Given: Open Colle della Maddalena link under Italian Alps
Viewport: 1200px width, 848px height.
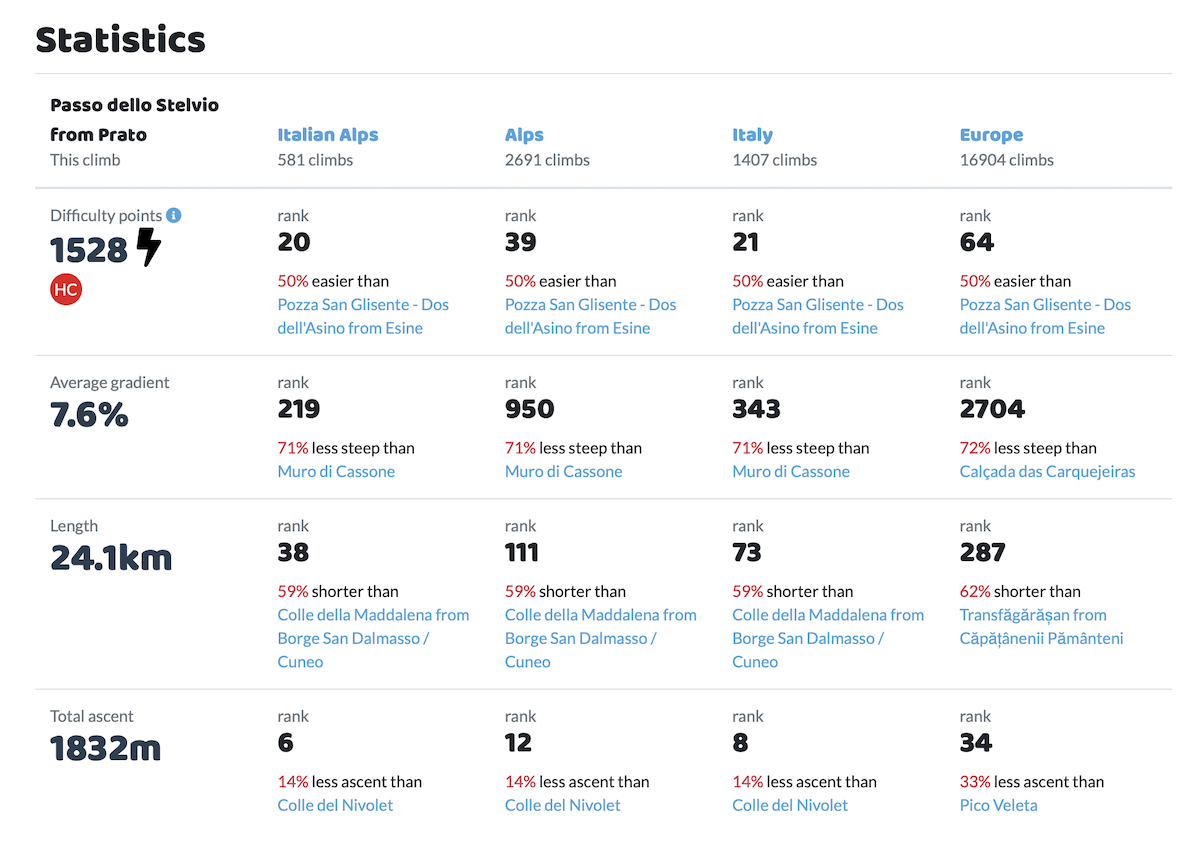Looking at the screenshot, I should 373,638.
